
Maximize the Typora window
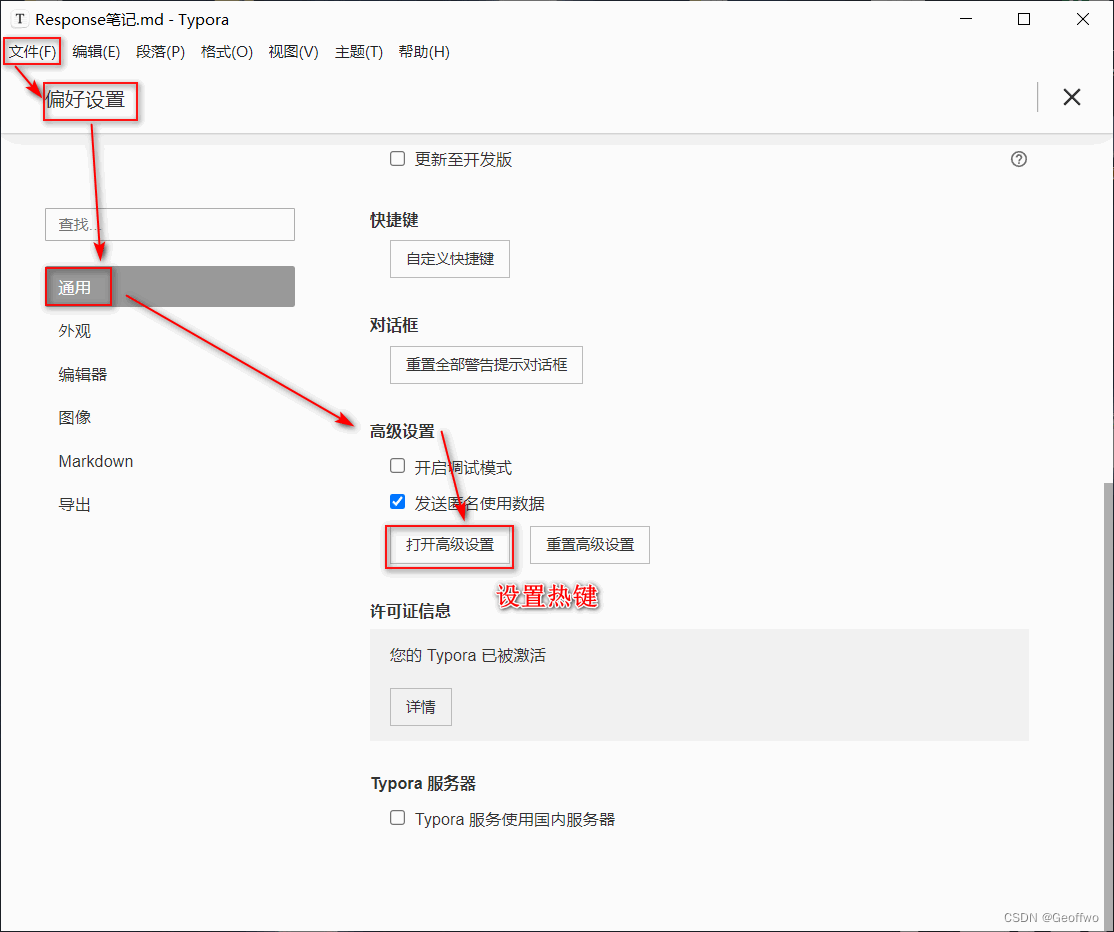[x=1024, y=19]
